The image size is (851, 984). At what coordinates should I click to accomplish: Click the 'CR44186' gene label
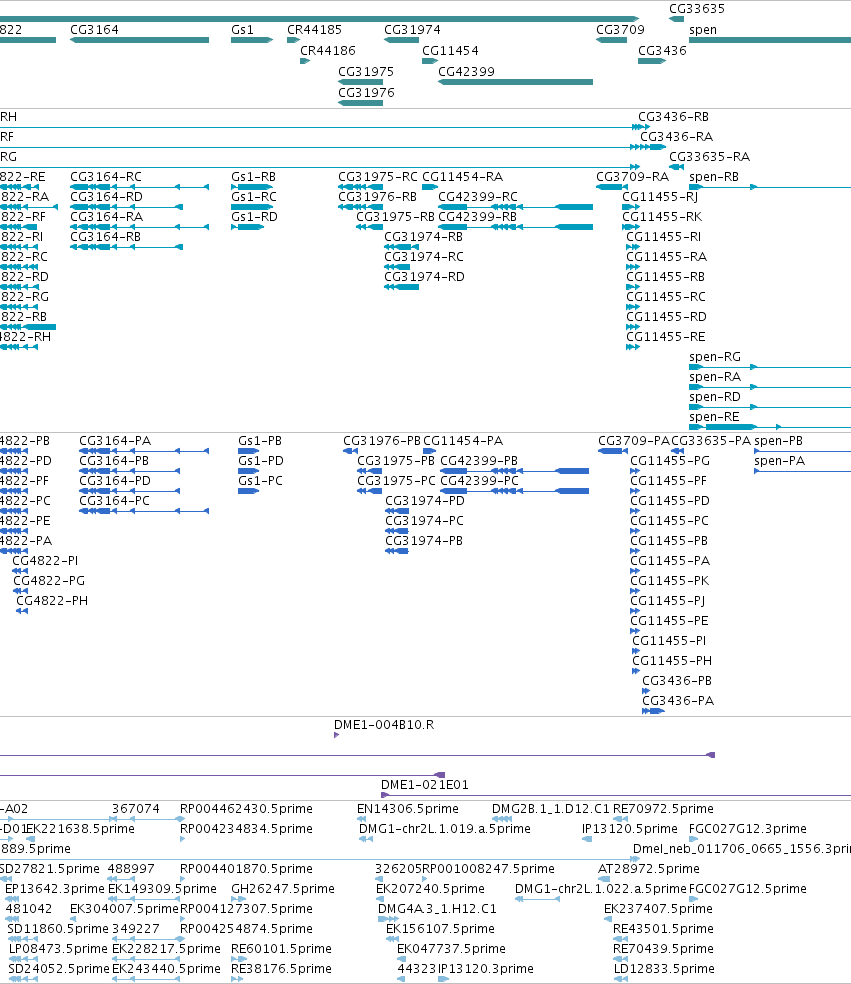[x=328, y=51]
